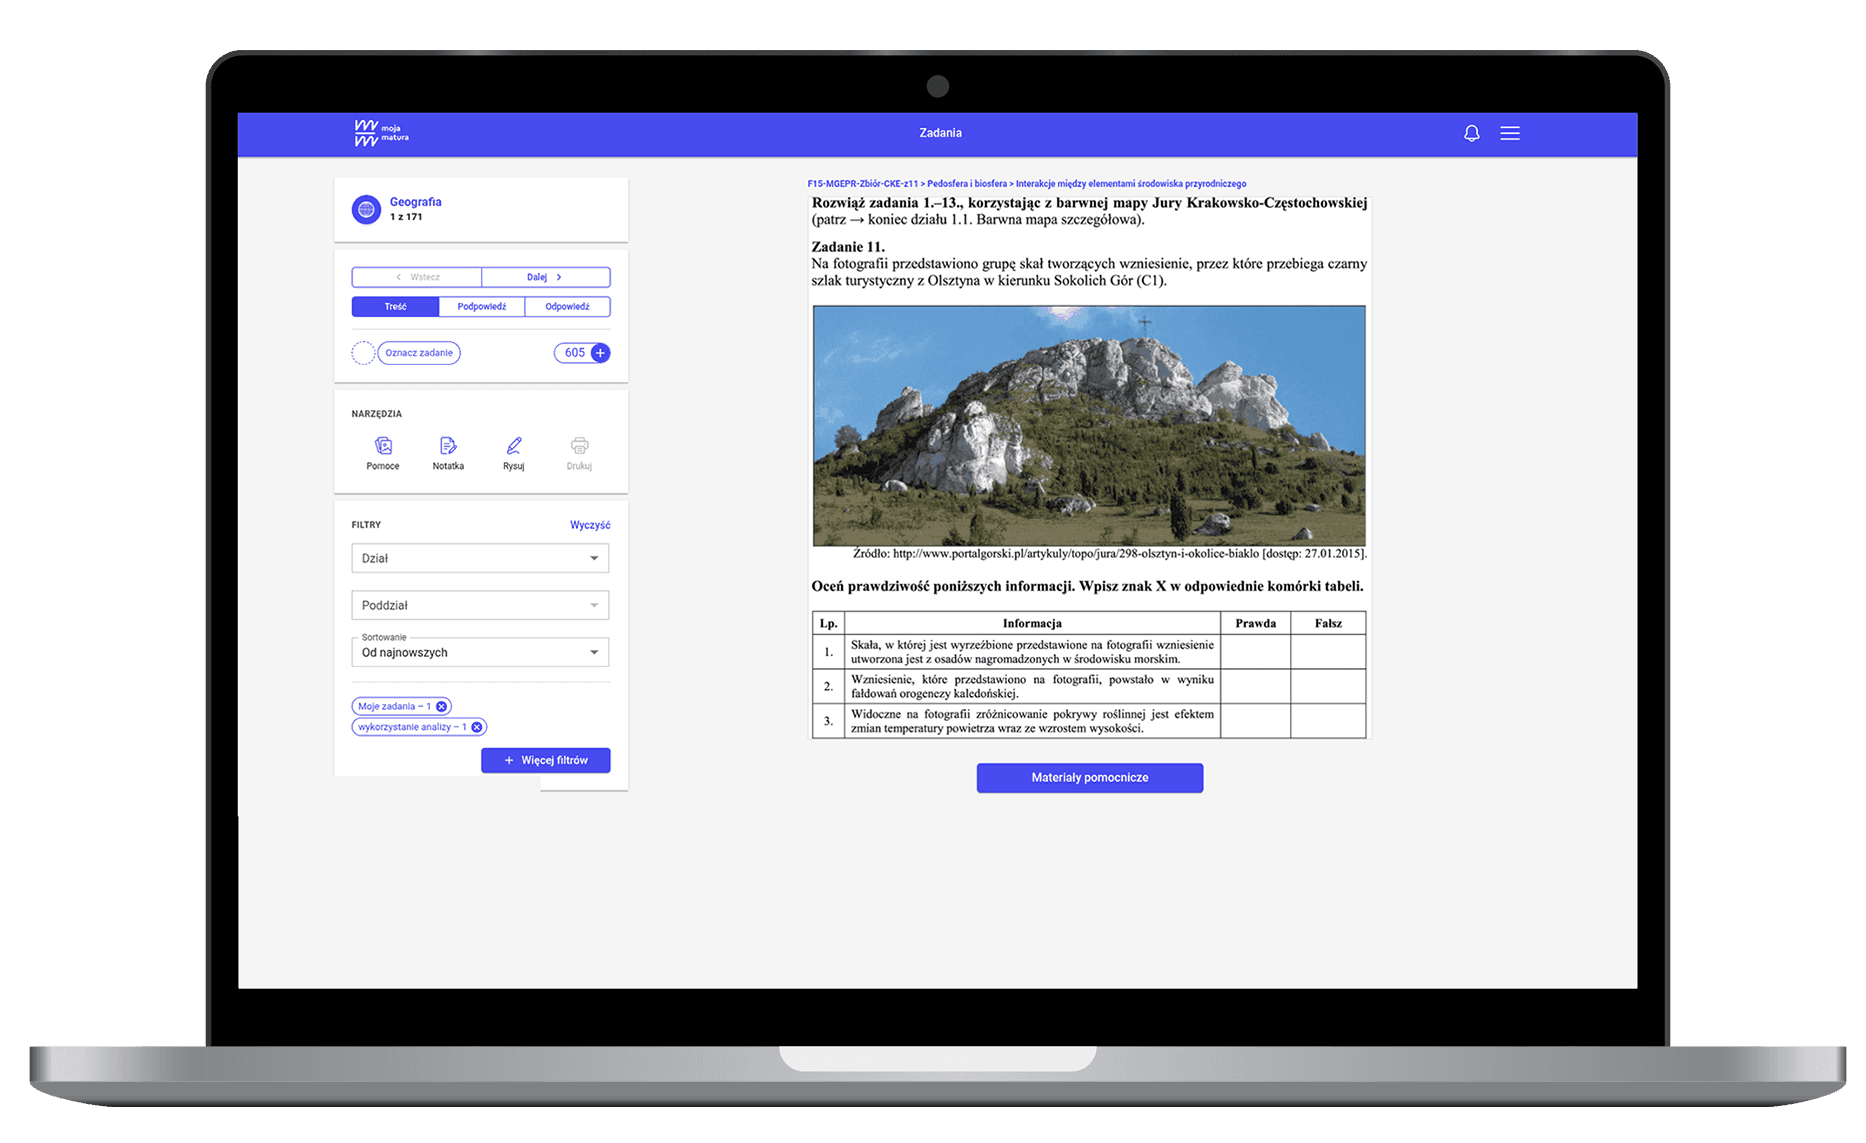Click the Drukuj print icon

click(x=579, y=446)
